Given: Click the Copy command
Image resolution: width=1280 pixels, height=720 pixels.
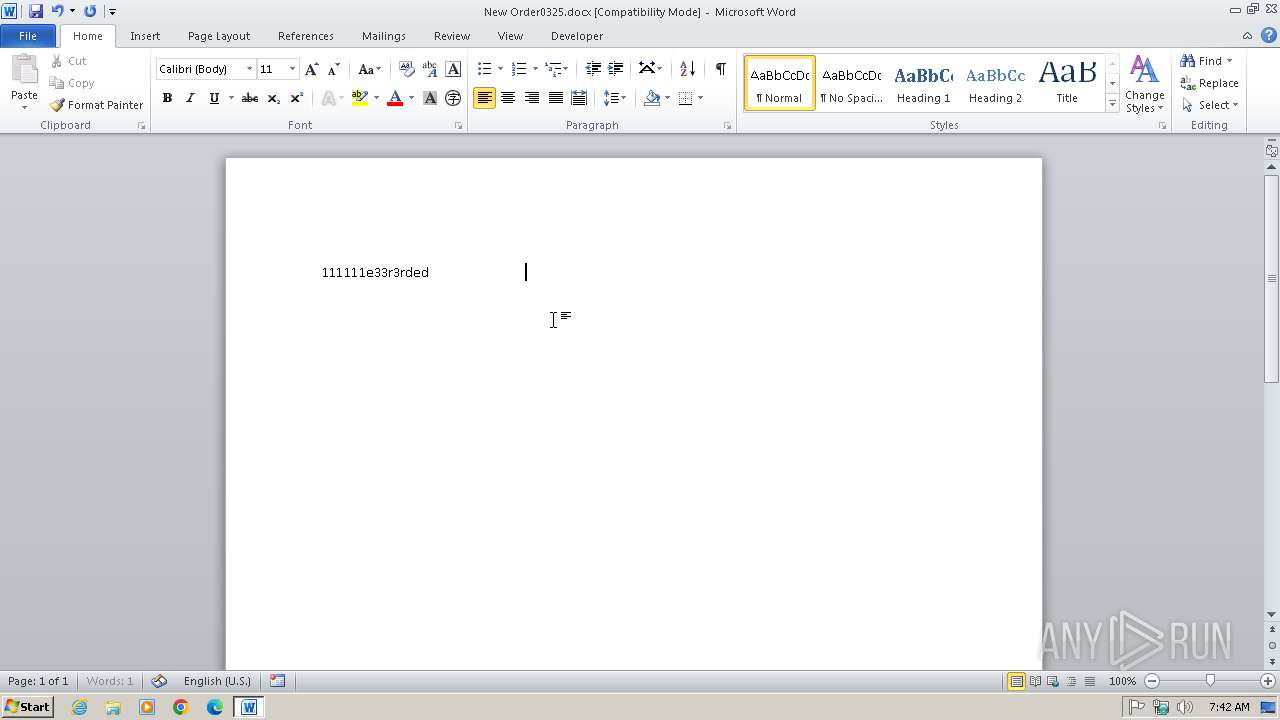Looking at the screenshot, I should point(72,83).
